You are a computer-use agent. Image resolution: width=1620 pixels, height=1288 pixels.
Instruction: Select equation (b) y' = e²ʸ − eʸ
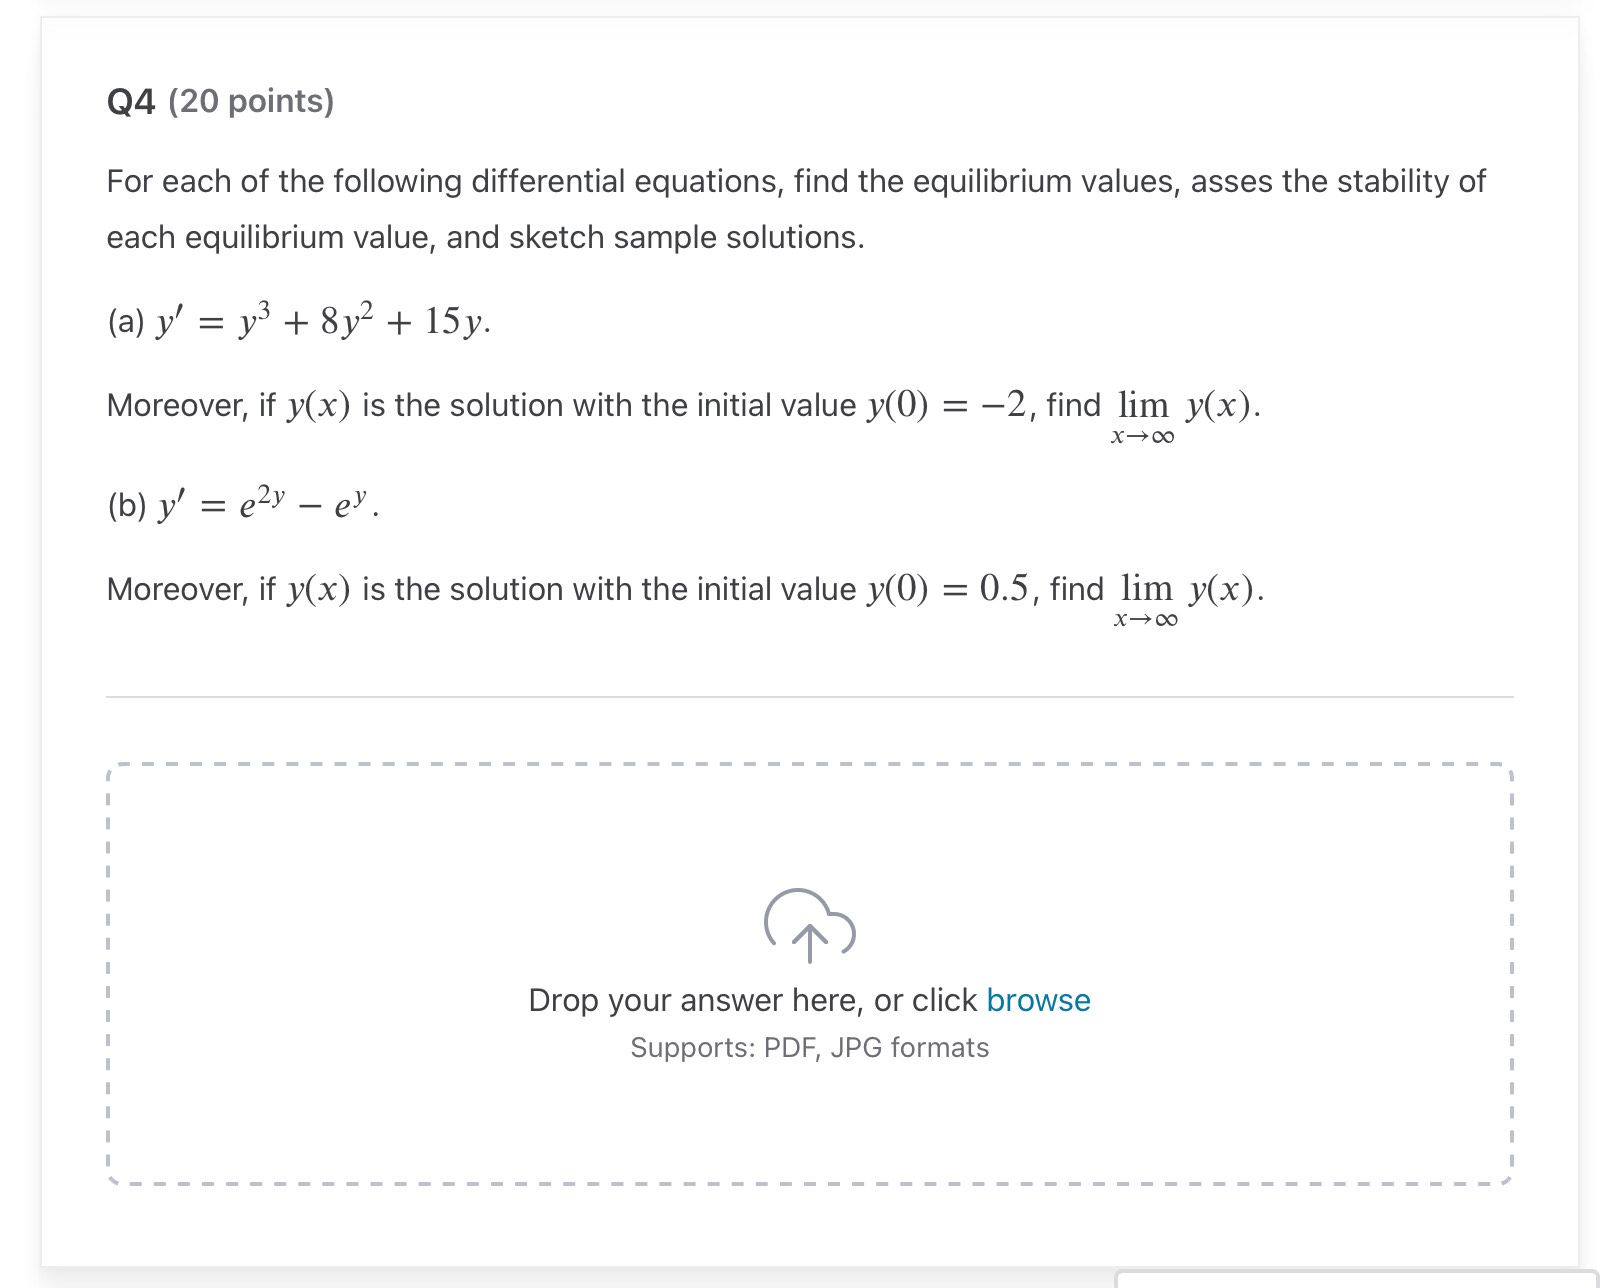coord(240,505)
